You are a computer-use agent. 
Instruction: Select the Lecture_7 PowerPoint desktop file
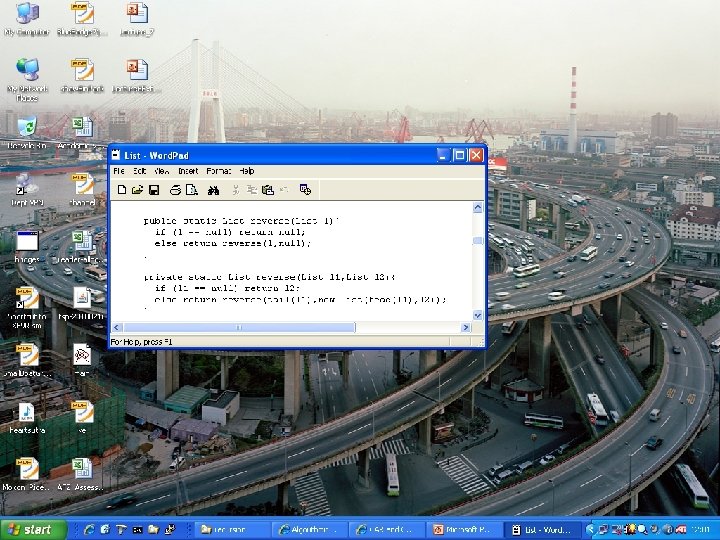pyautogui.click(x=136, y=19)
